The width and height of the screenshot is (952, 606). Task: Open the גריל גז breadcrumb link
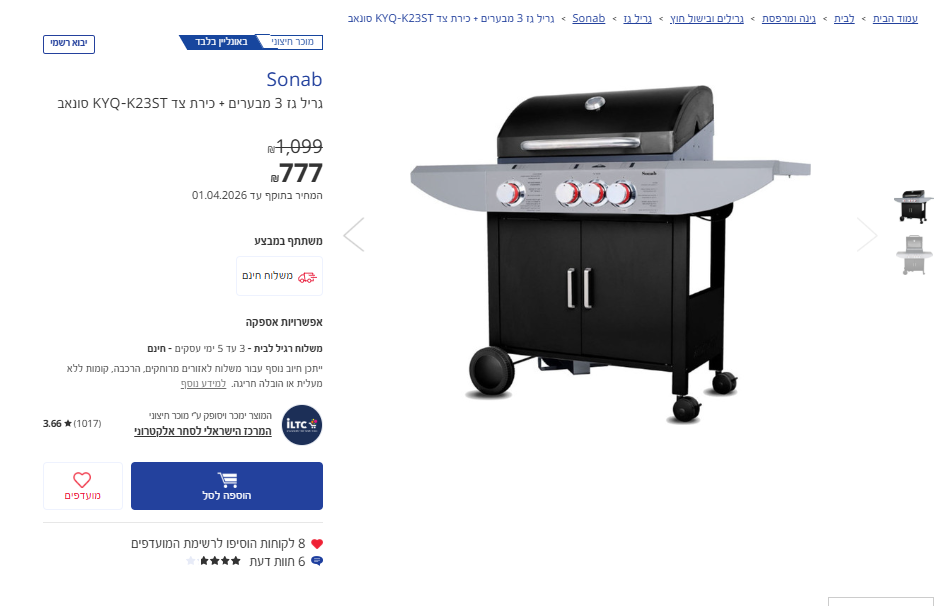pos(638,18)
